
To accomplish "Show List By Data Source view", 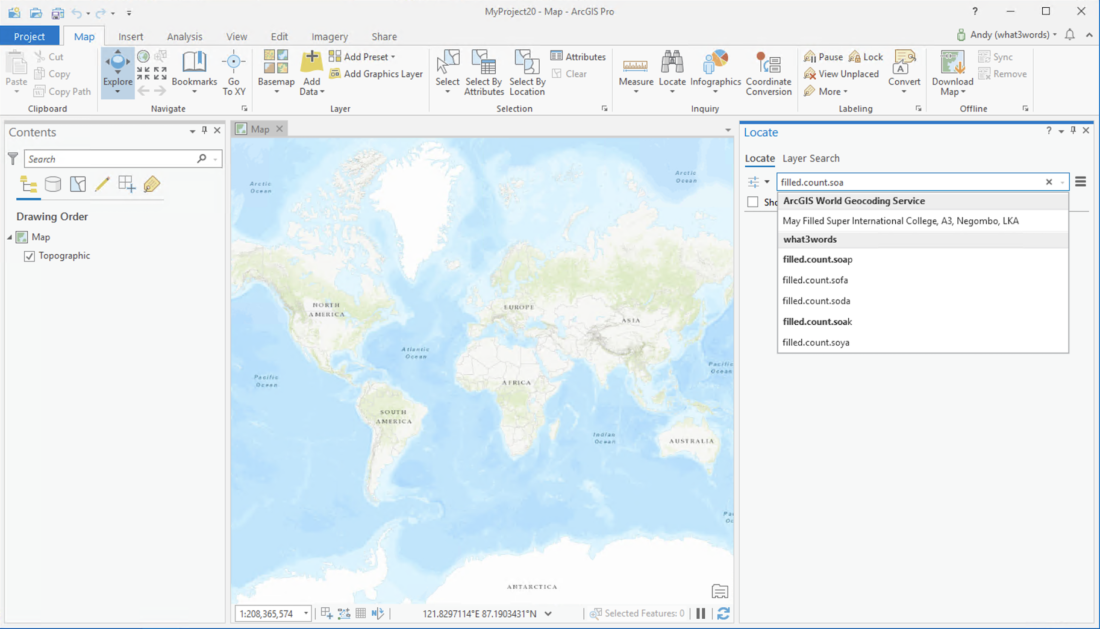I will [53, 184].
